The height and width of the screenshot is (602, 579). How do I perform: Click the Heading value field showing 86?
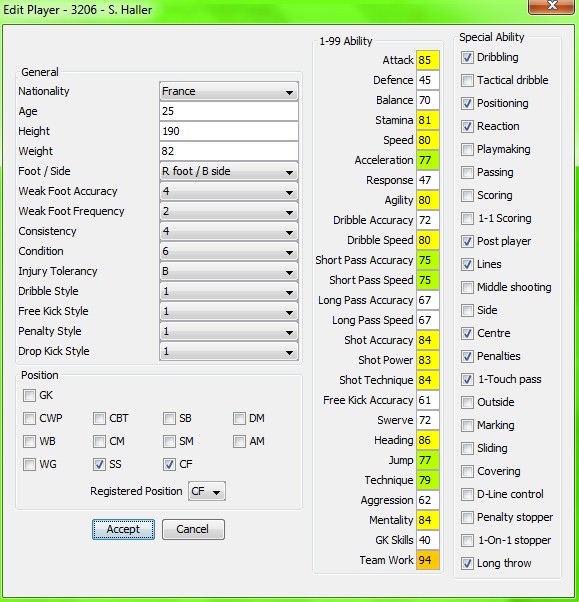click(x=428, y=440)
